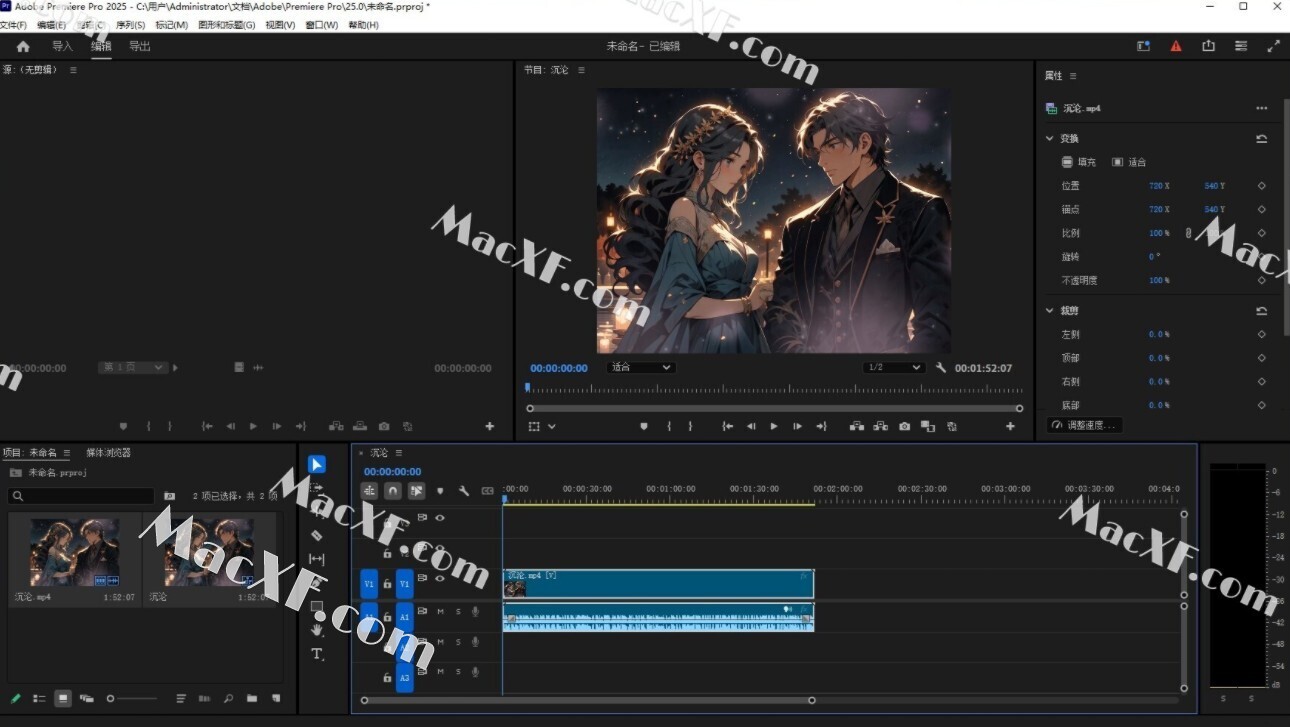
Task: Collapse the 裁剪 section chevron
Action: [1050, 311]
